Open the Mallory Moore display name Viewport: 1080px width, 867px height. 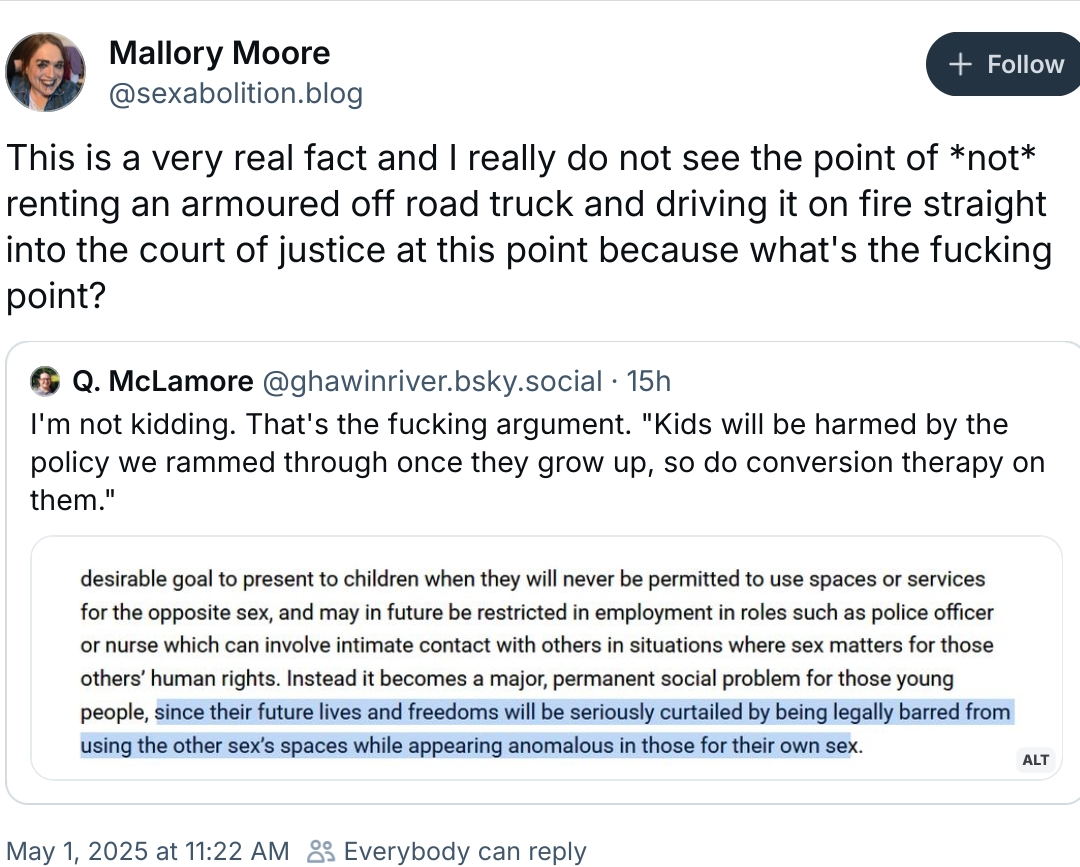pos(219,52)
